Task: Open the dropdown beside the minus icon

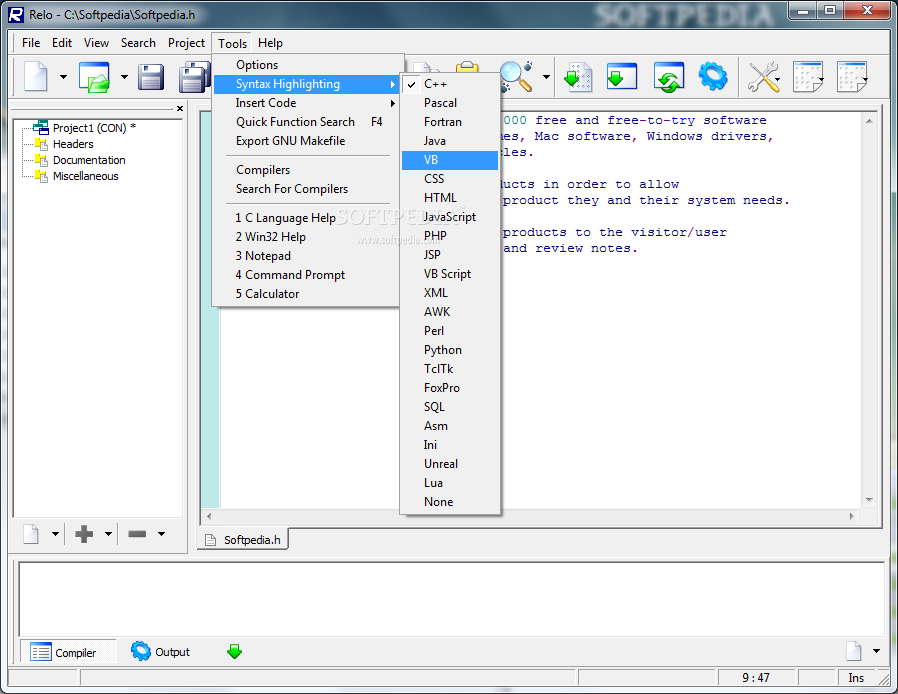Action: [x=162, y=534]
